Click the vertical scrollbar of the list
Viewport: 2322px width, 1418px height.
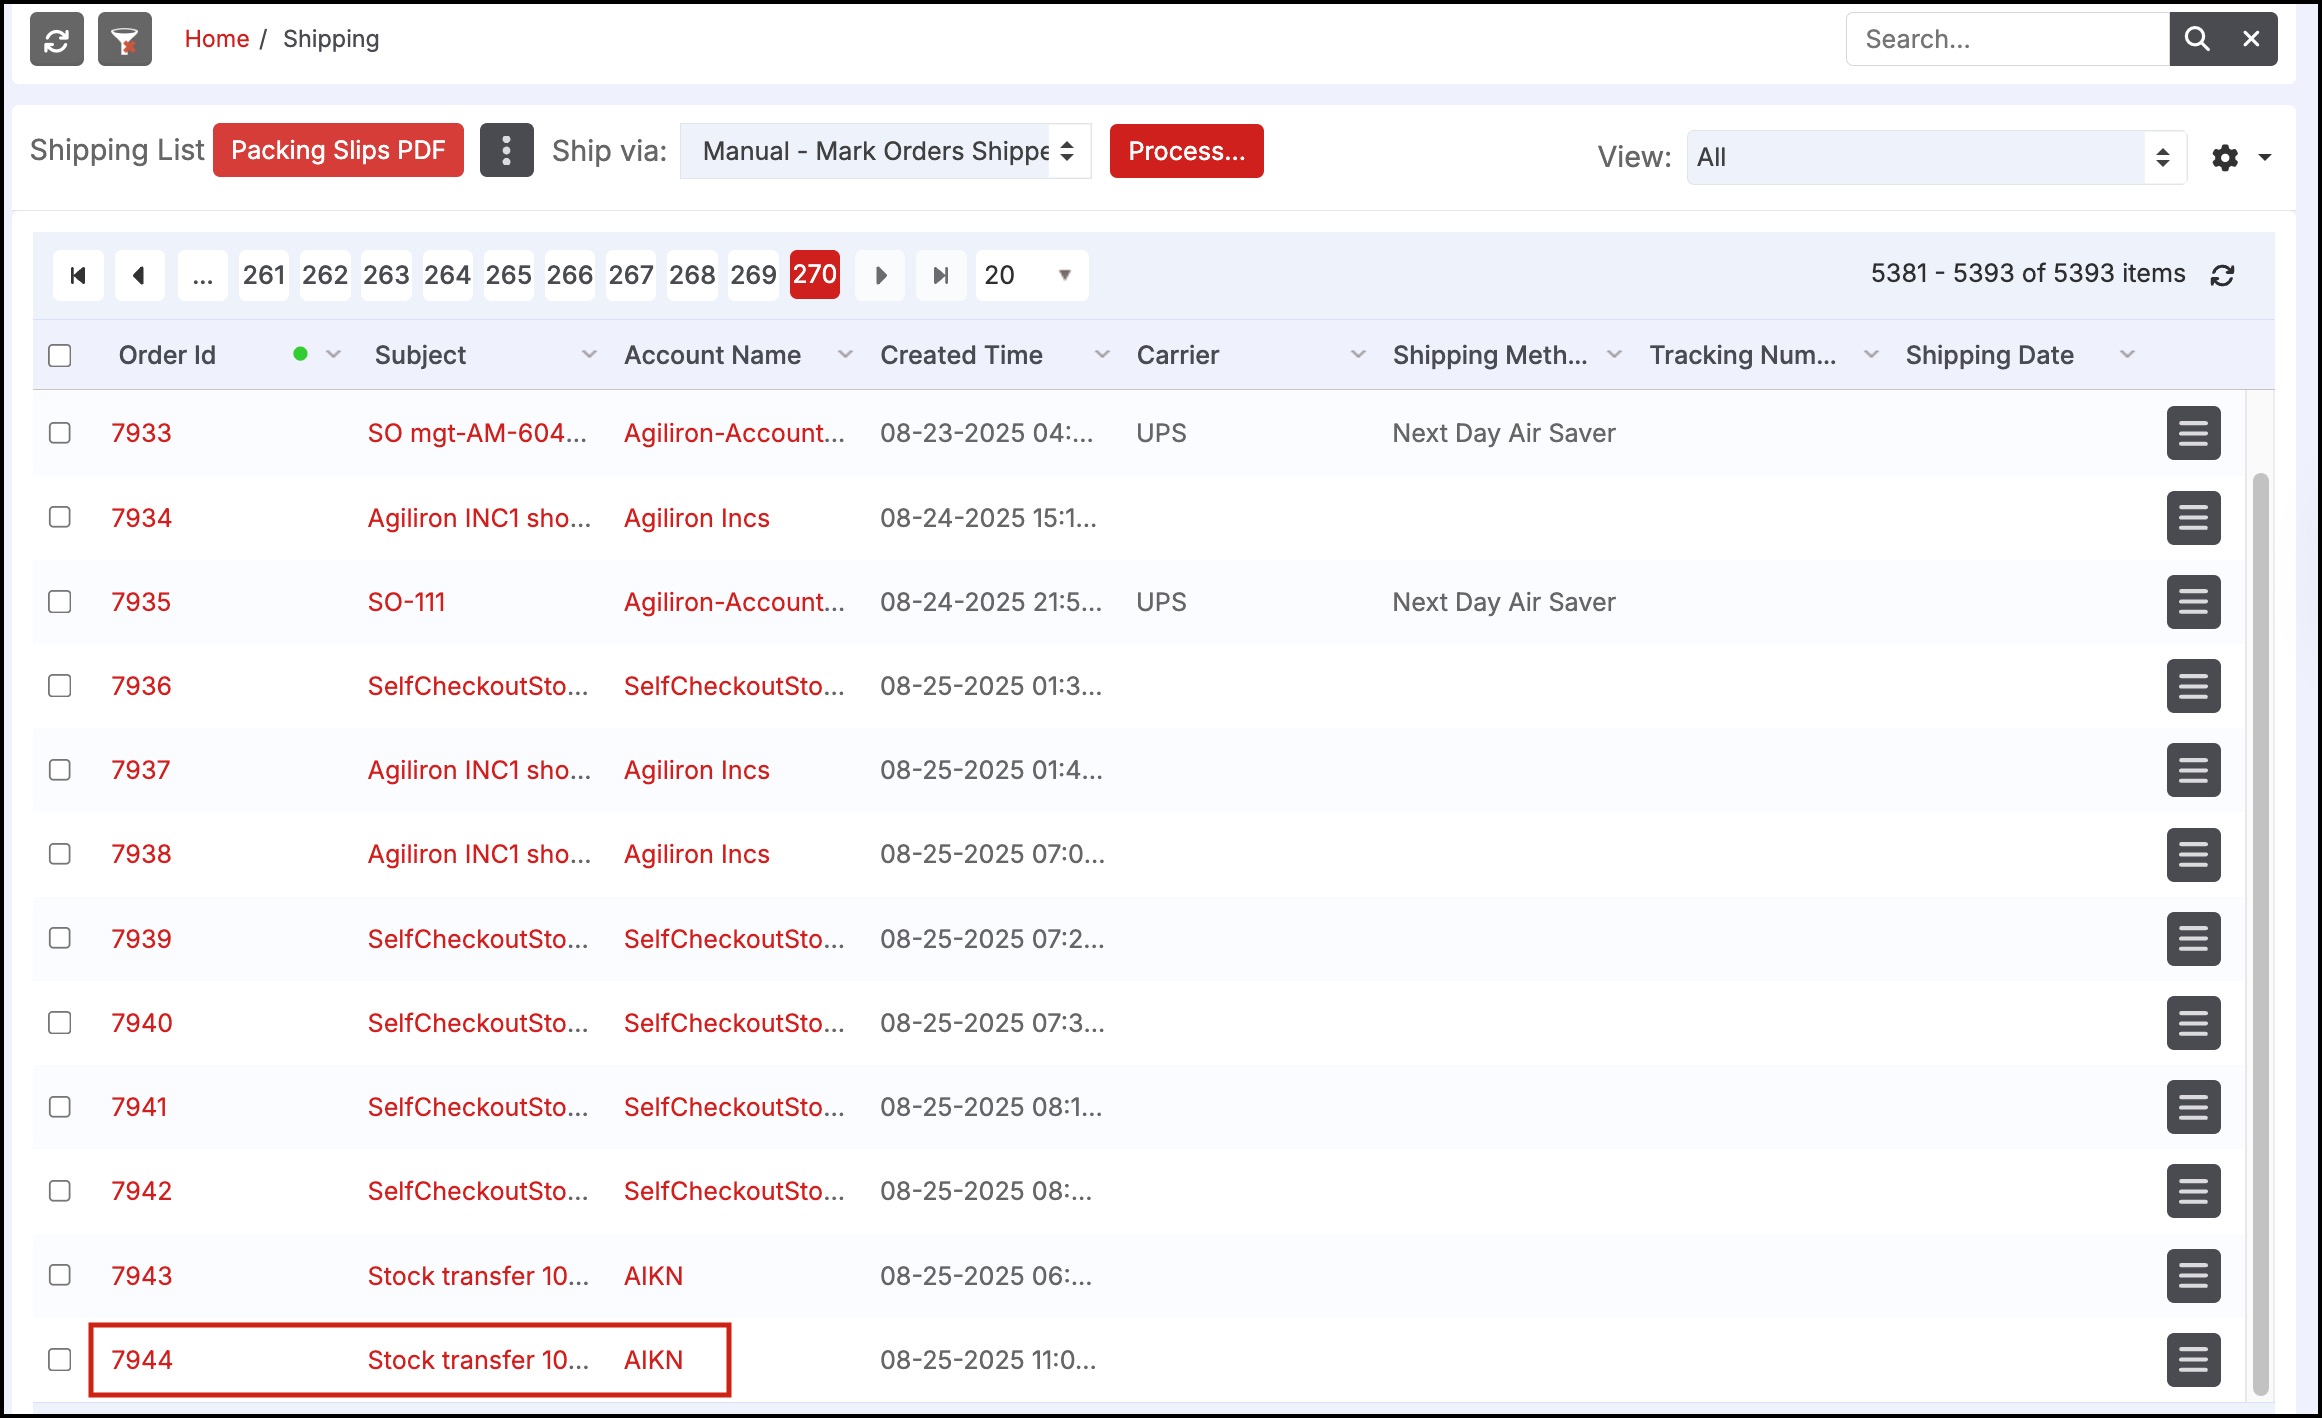click(2260, 935)
